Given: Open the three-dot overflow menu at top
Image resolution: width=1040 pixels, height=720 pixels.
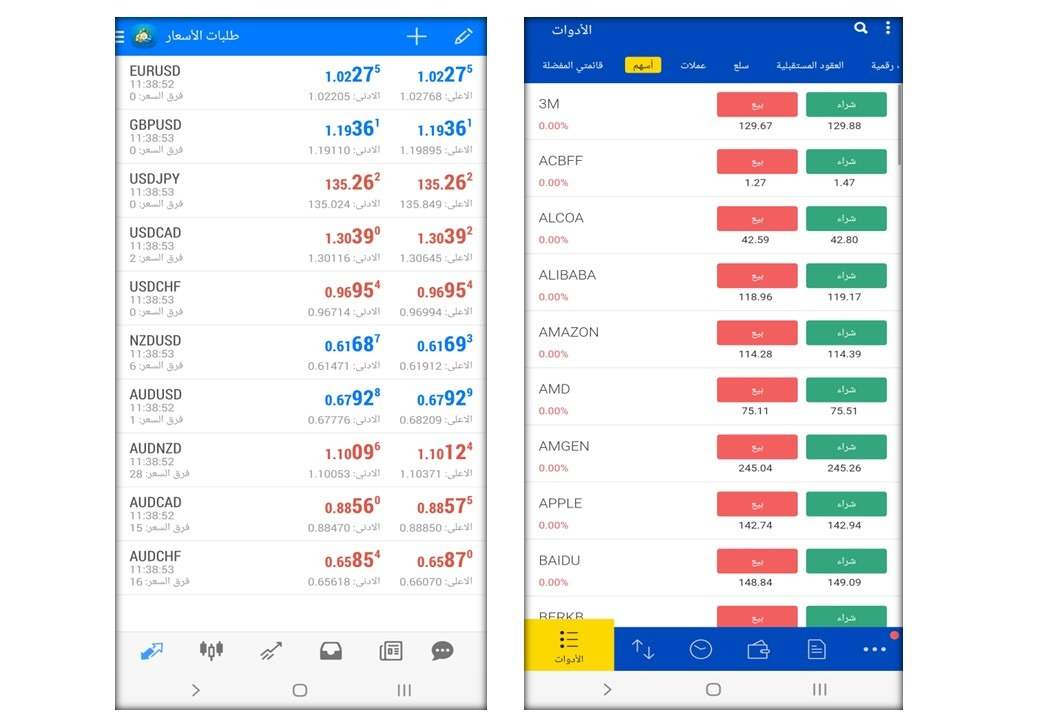Looking at the screenshot, I should click(887, 28).
